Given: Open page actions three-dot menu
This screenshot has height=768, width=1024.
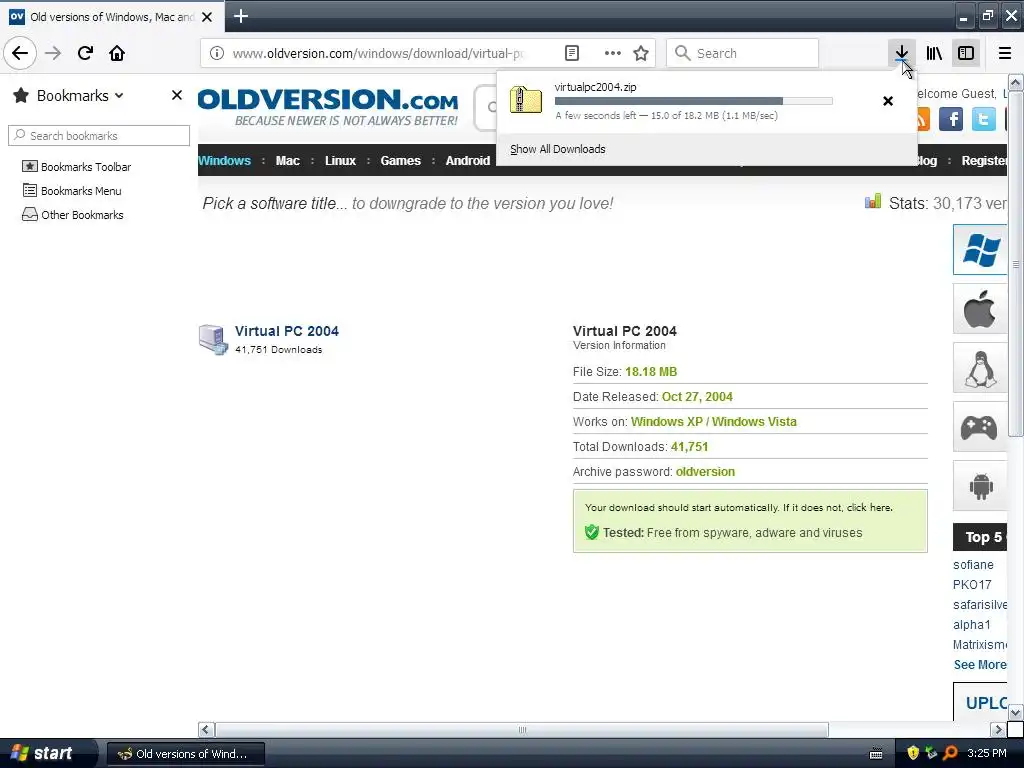Looking at the screenshot, I should [613, 54].
